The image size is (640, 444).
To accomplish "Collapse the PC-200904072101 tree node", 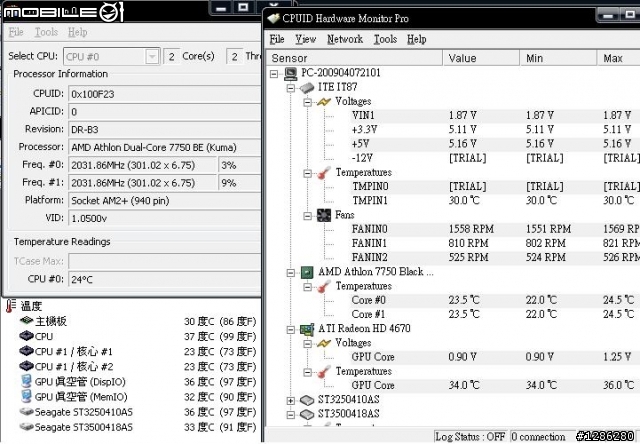I will [x=274, y=74].
